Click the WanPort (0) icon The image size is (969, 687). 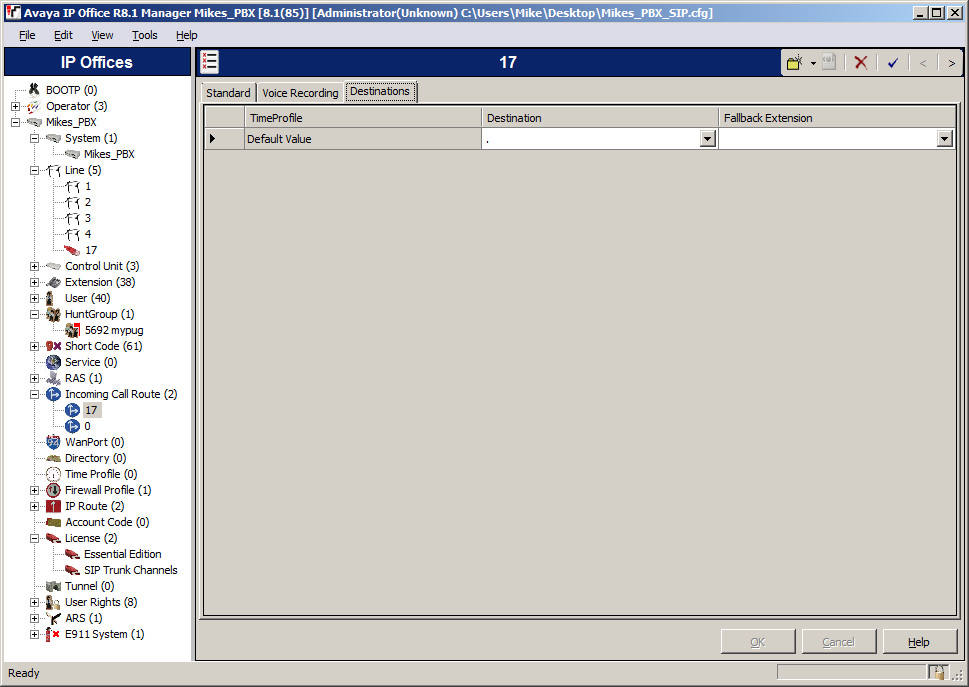(x=54, y=442)
